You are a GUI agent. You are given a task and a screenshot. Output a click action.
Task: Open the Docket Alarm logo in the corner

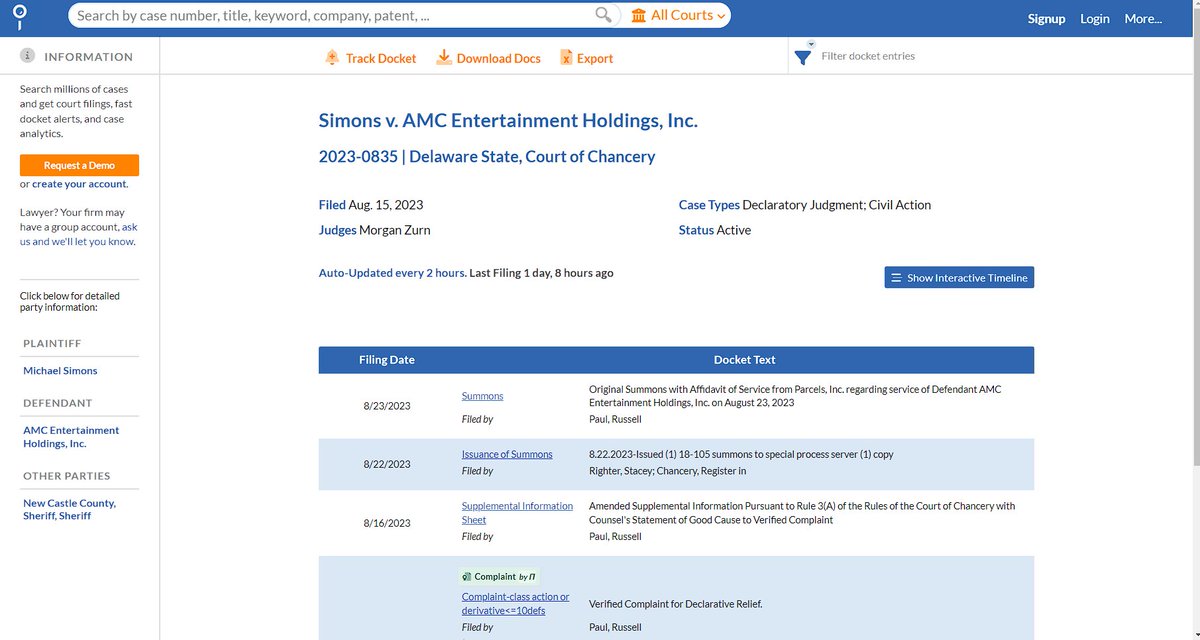click(20, 17)
